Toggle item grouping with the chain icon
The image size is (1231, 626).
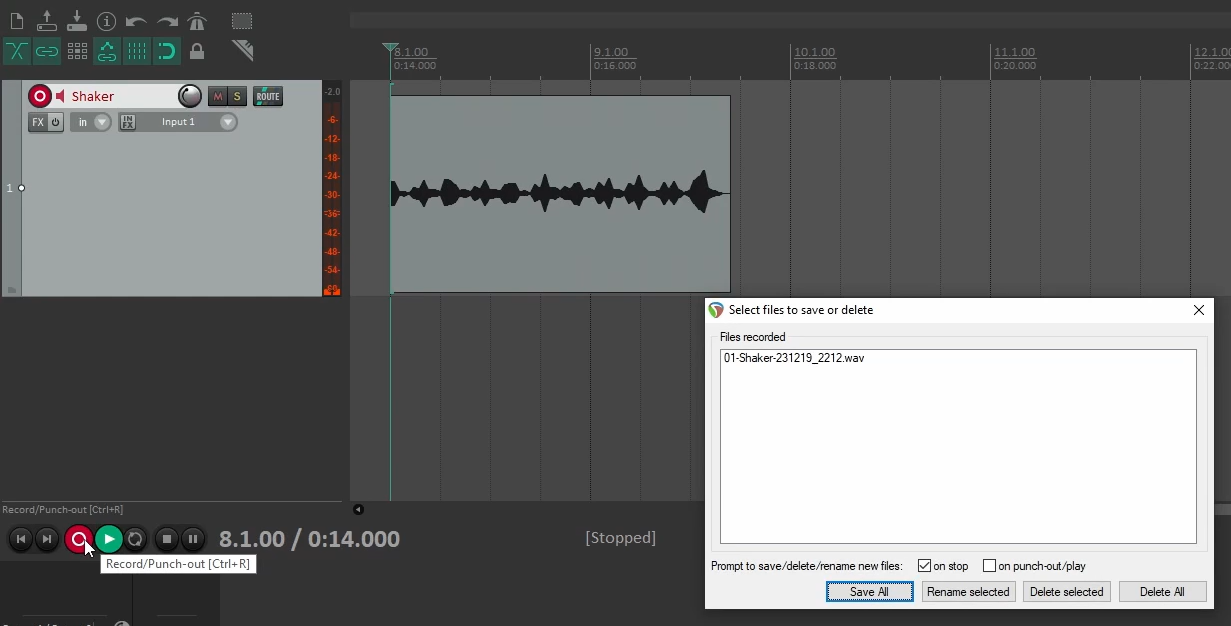(46, 51)
